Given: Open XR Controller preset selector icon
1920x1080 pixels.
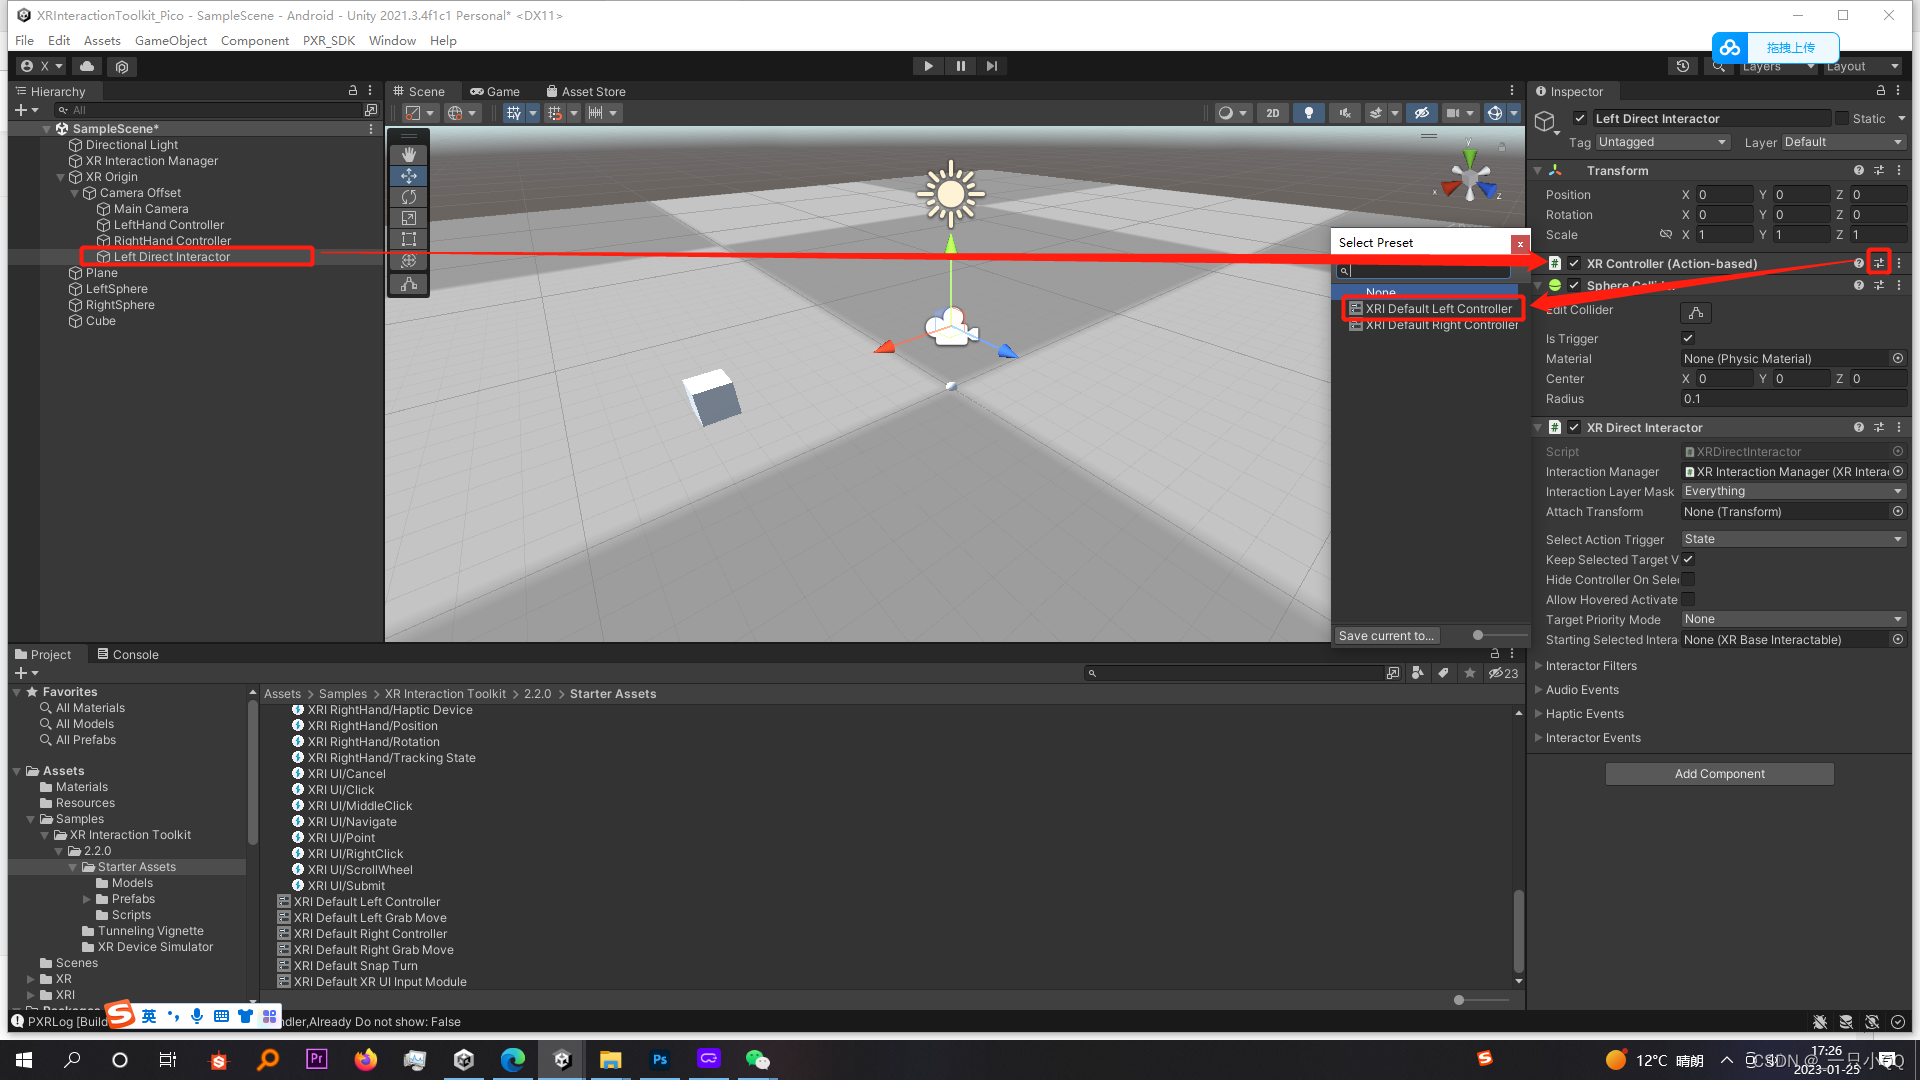Looking at the screenshot, I should 1879,263.
